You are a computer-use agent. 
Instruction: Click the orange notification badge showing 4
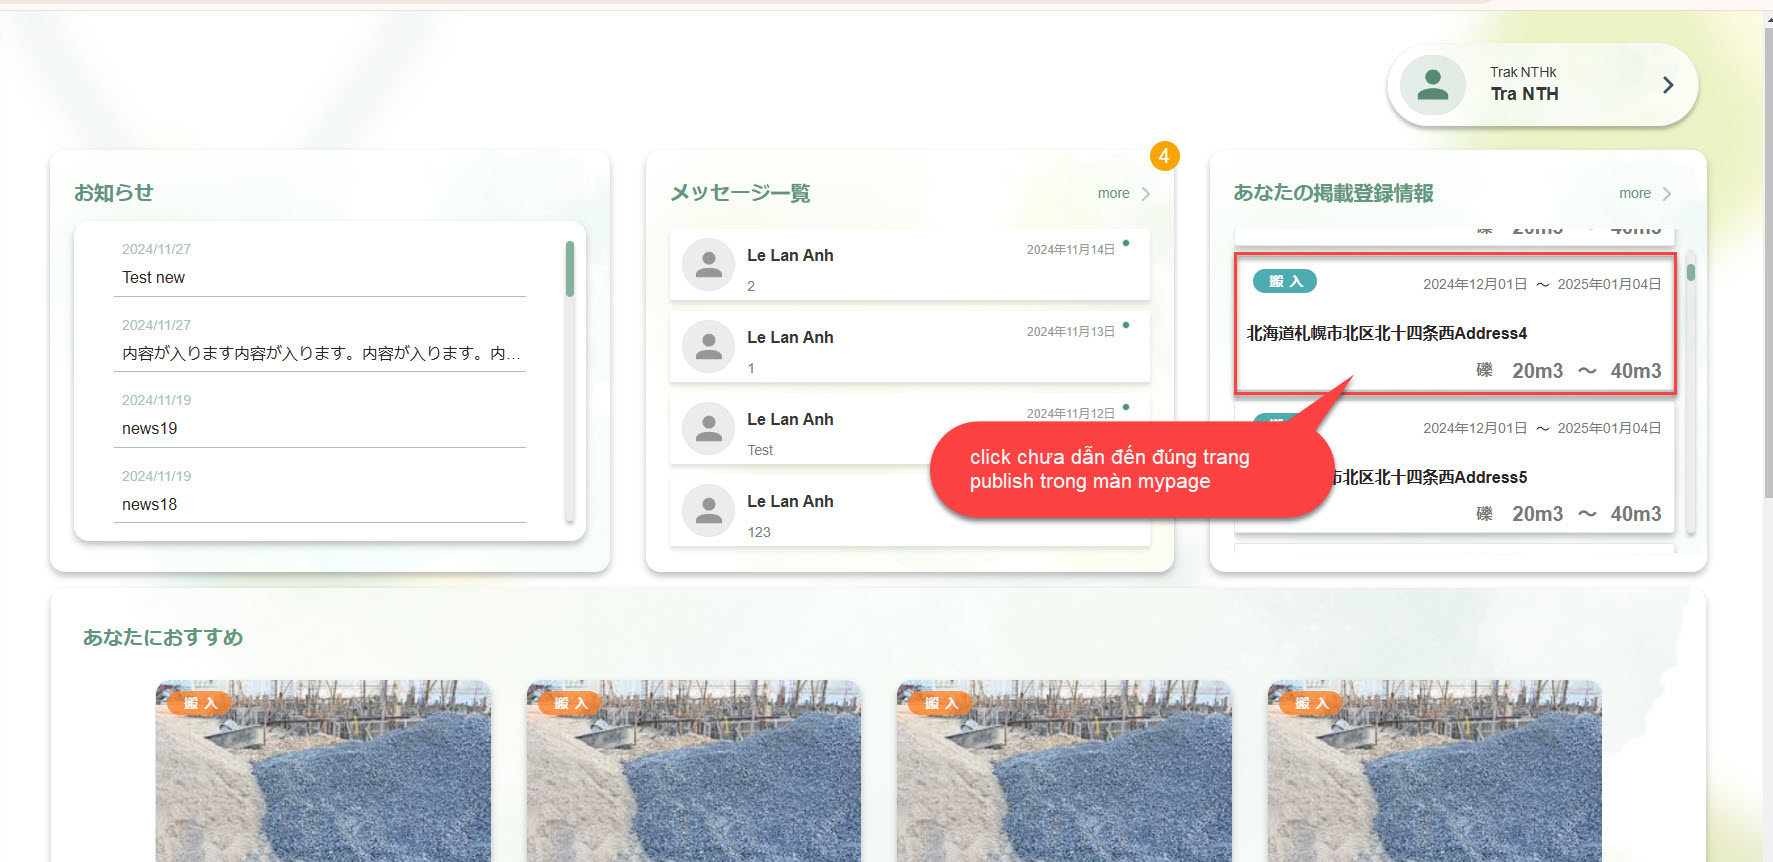click(1164, 156)
